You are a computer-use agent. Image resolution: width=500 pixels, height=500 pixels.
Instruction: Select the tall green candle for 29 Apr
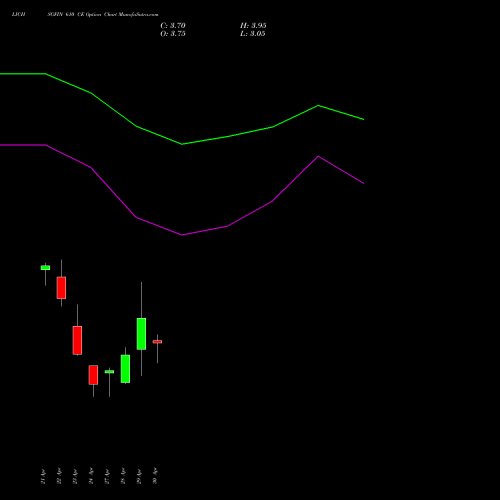coord(141,334)
